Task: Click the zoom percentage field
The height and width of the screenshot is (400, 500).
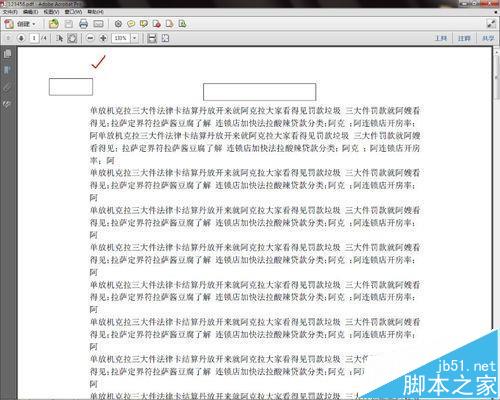Action: point(121,38)
